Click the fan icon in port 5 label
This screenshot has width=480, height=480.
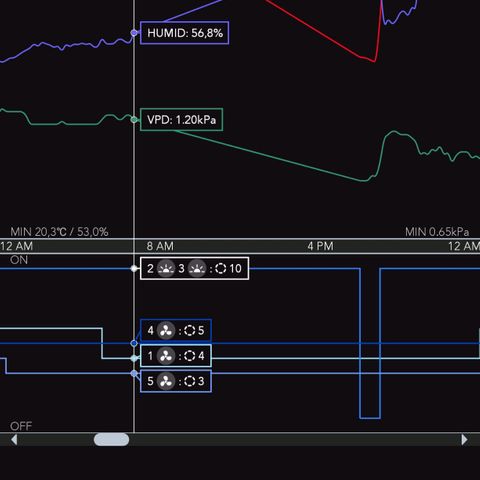[166, 381]
